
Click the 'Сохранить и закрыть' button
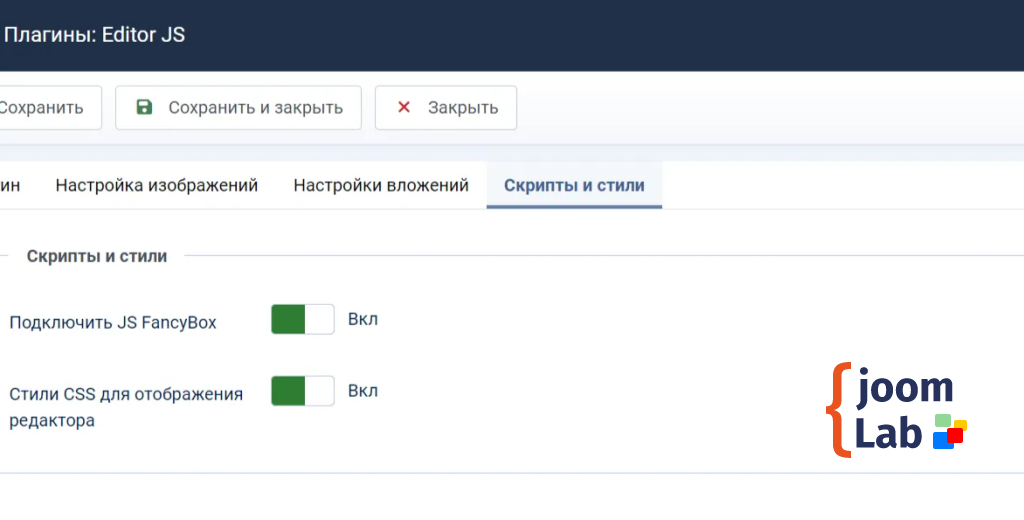pyautogui.click(x=238, y=108)
